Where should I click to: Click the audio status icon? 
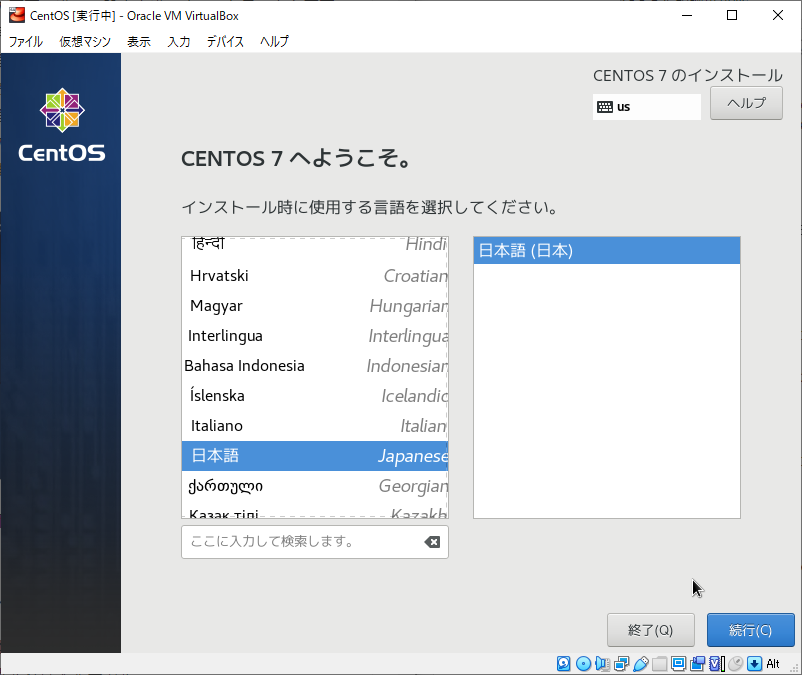(x=601, y=663)
